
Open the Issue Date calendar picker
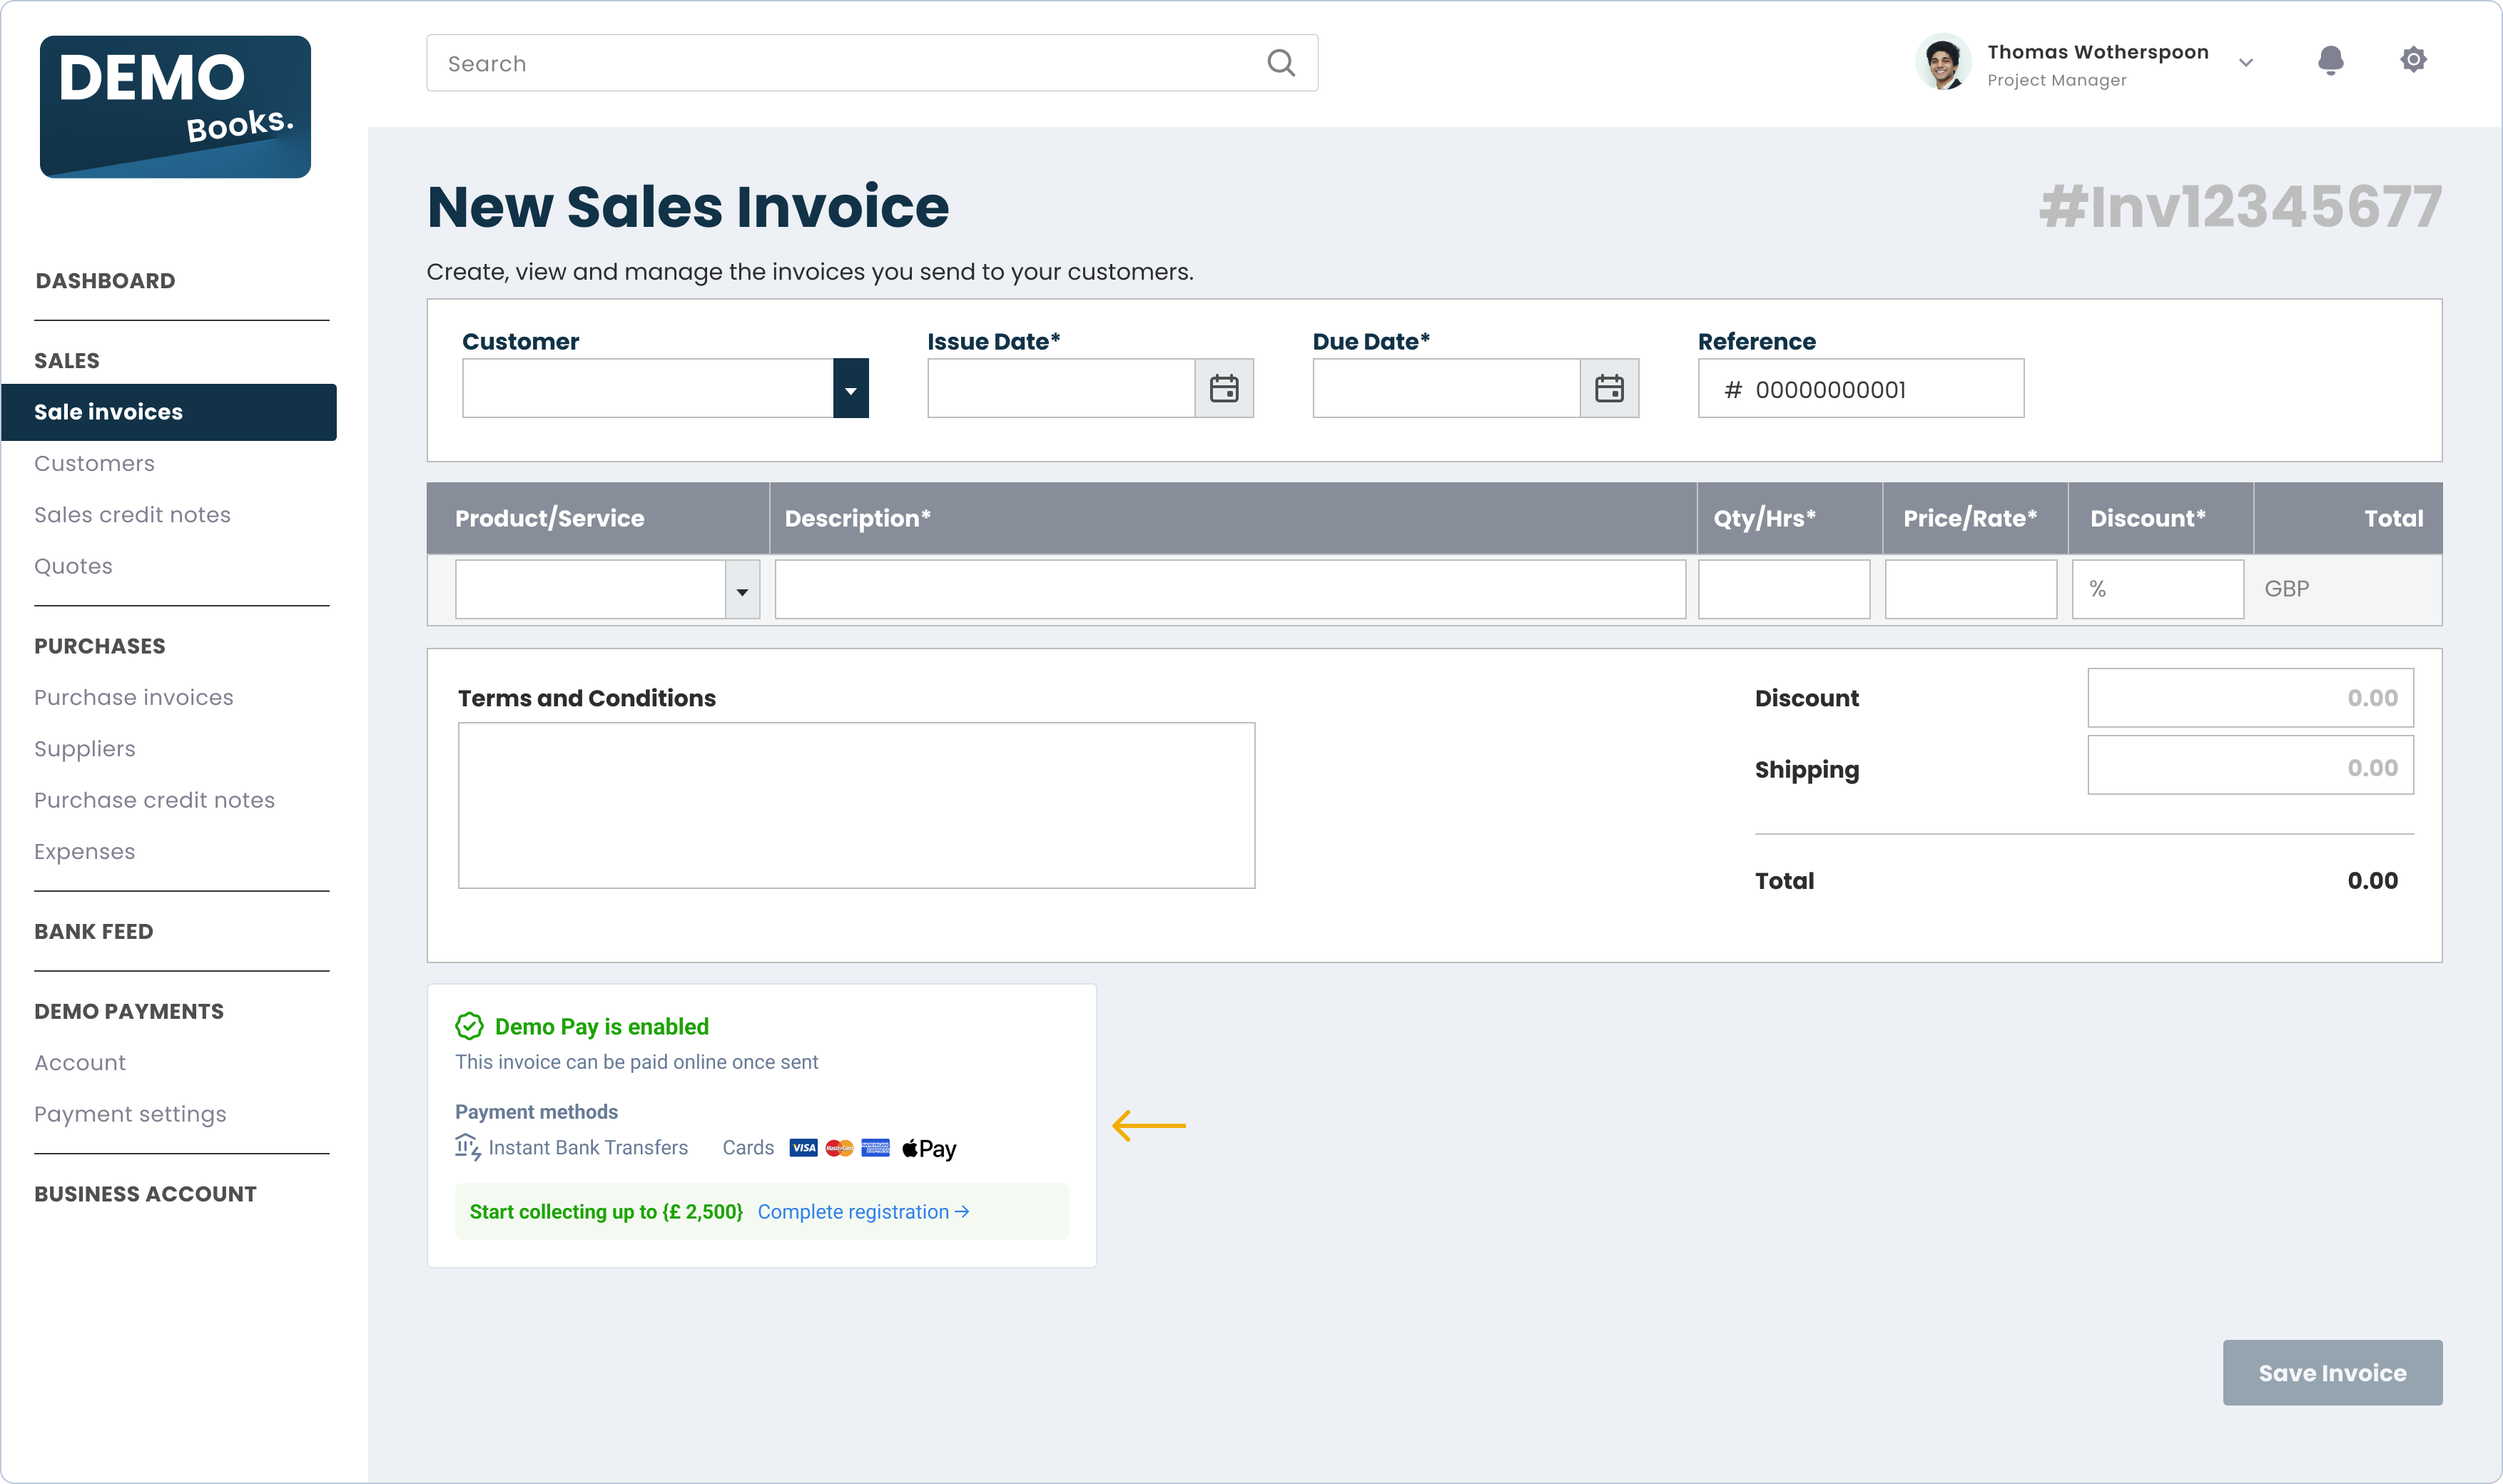coord(1224,388)
